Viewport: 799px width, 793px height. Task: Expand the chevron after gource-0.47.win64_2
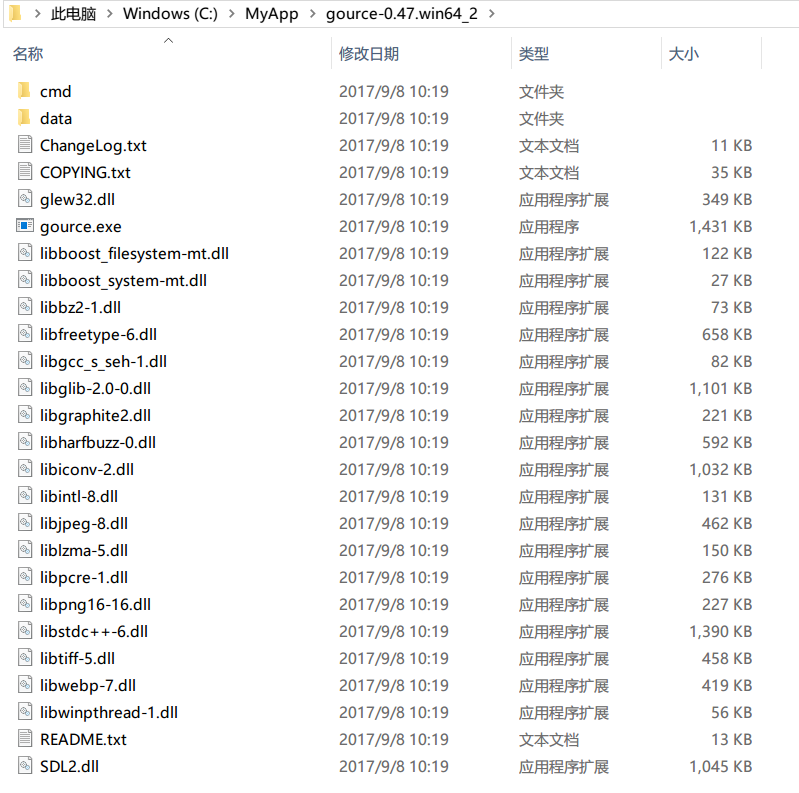(x=491, y=14)
